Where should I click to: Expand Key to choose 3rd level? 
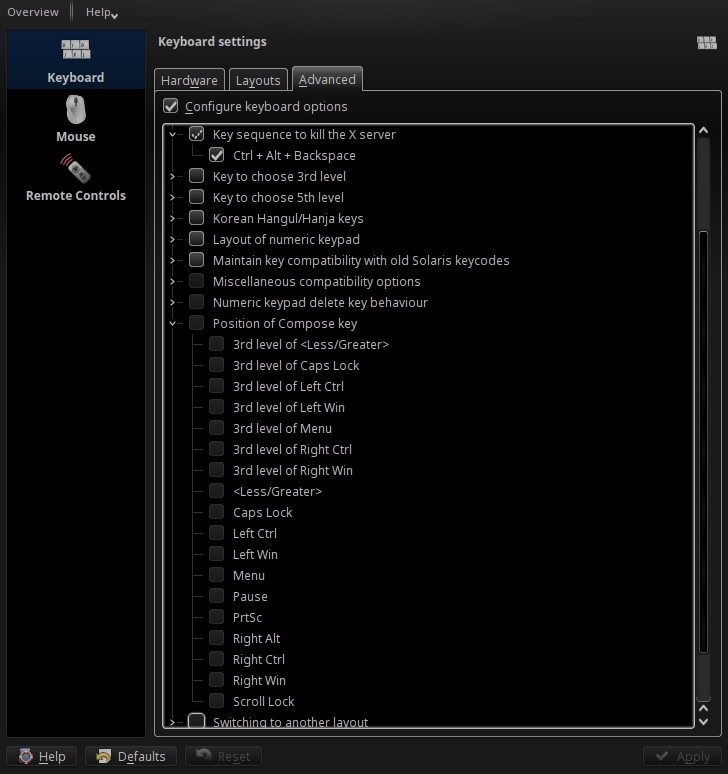point(172,176)
